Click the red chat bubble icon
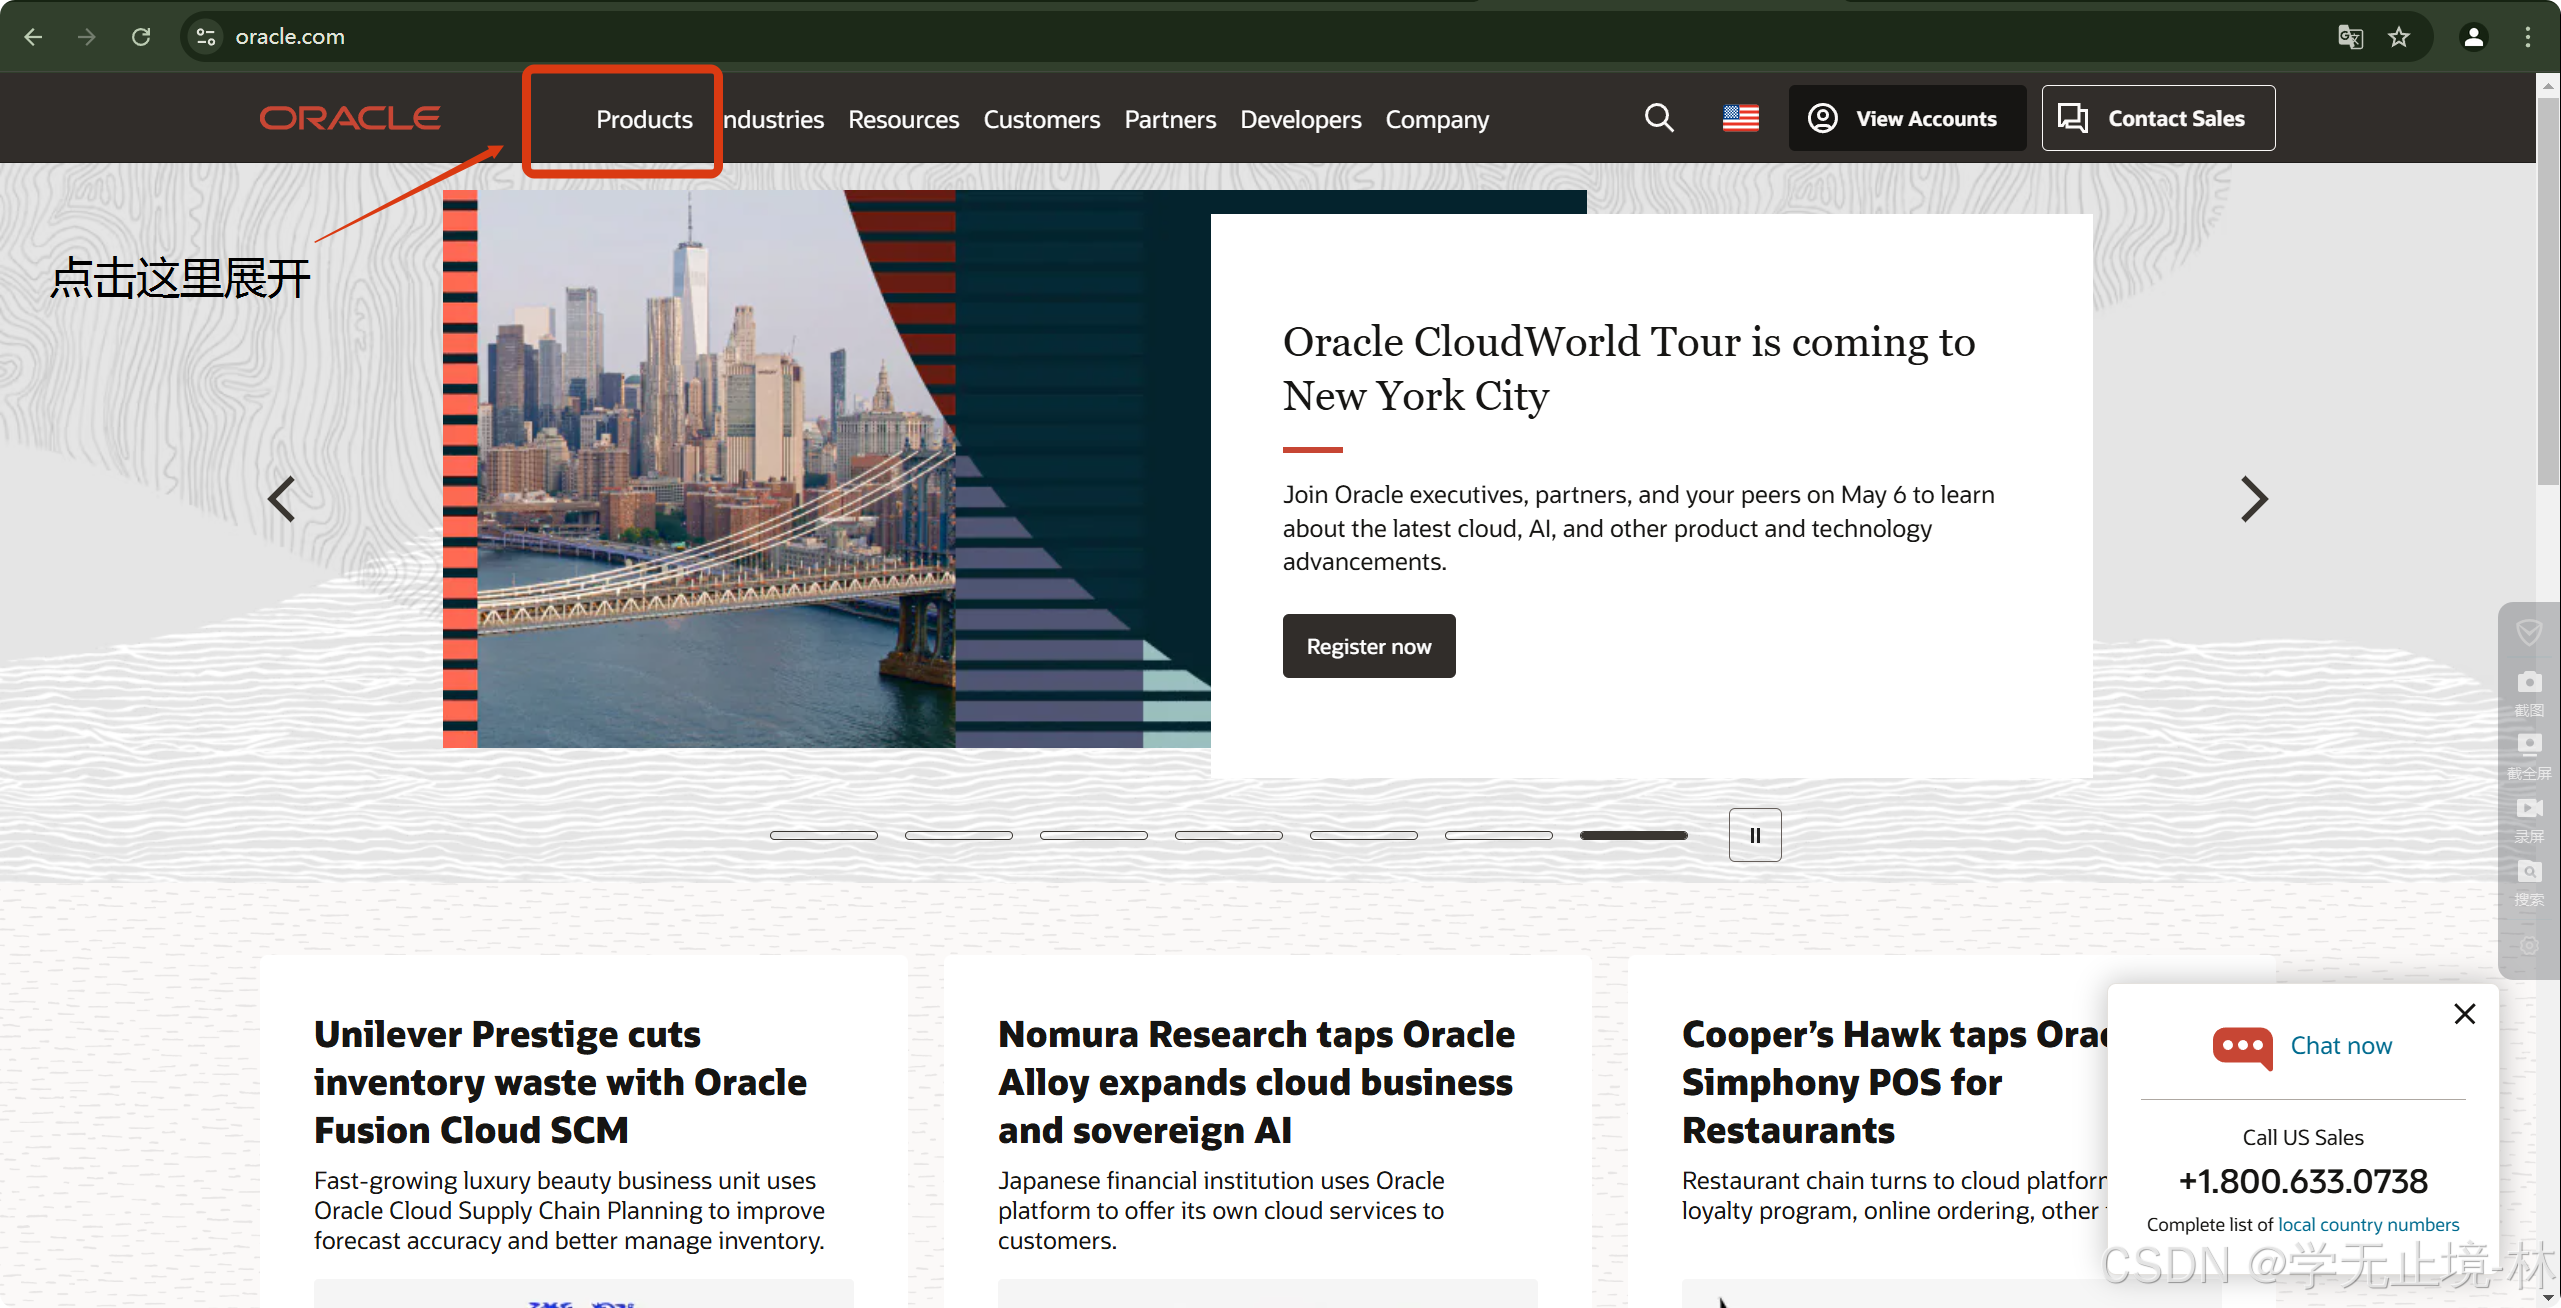The height and width of the screenshot is (1308, 2561). (x=2242, y=1047)
